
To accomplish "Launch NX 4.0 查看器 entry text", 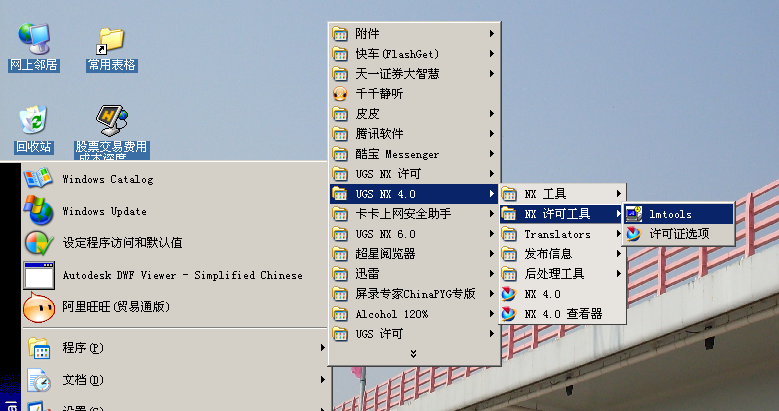I will [563, 314].
